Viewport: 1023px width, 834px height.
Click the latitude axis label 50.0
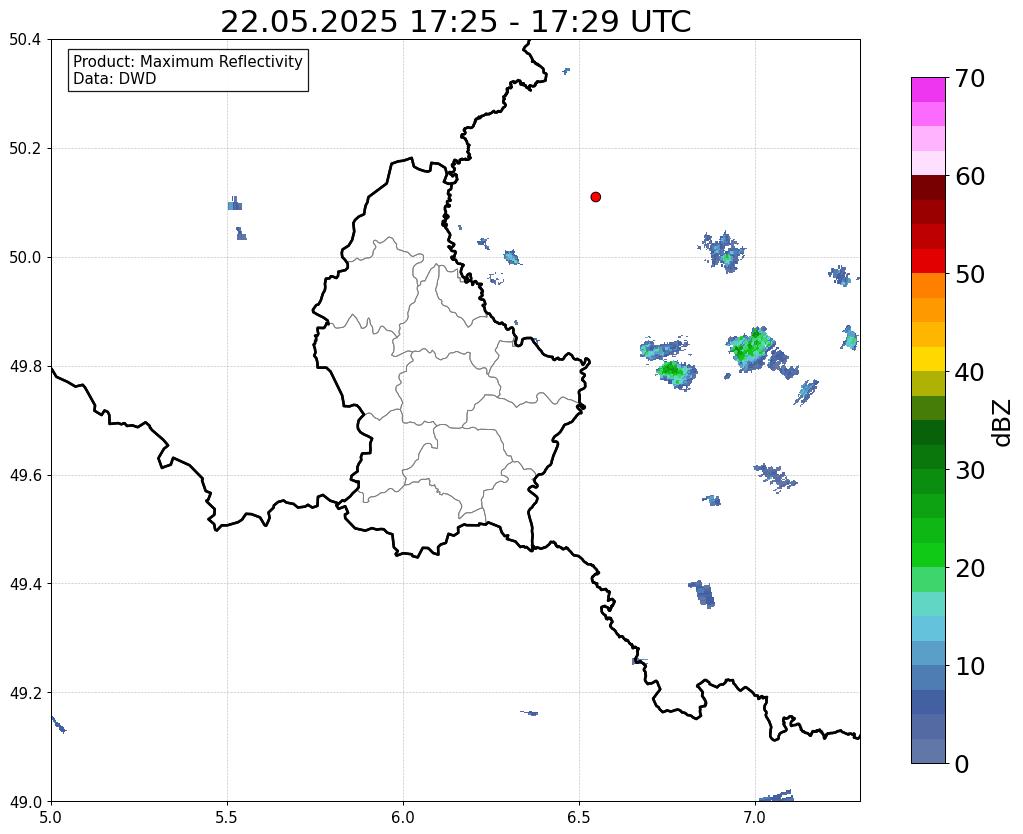[x=25, y=257]
